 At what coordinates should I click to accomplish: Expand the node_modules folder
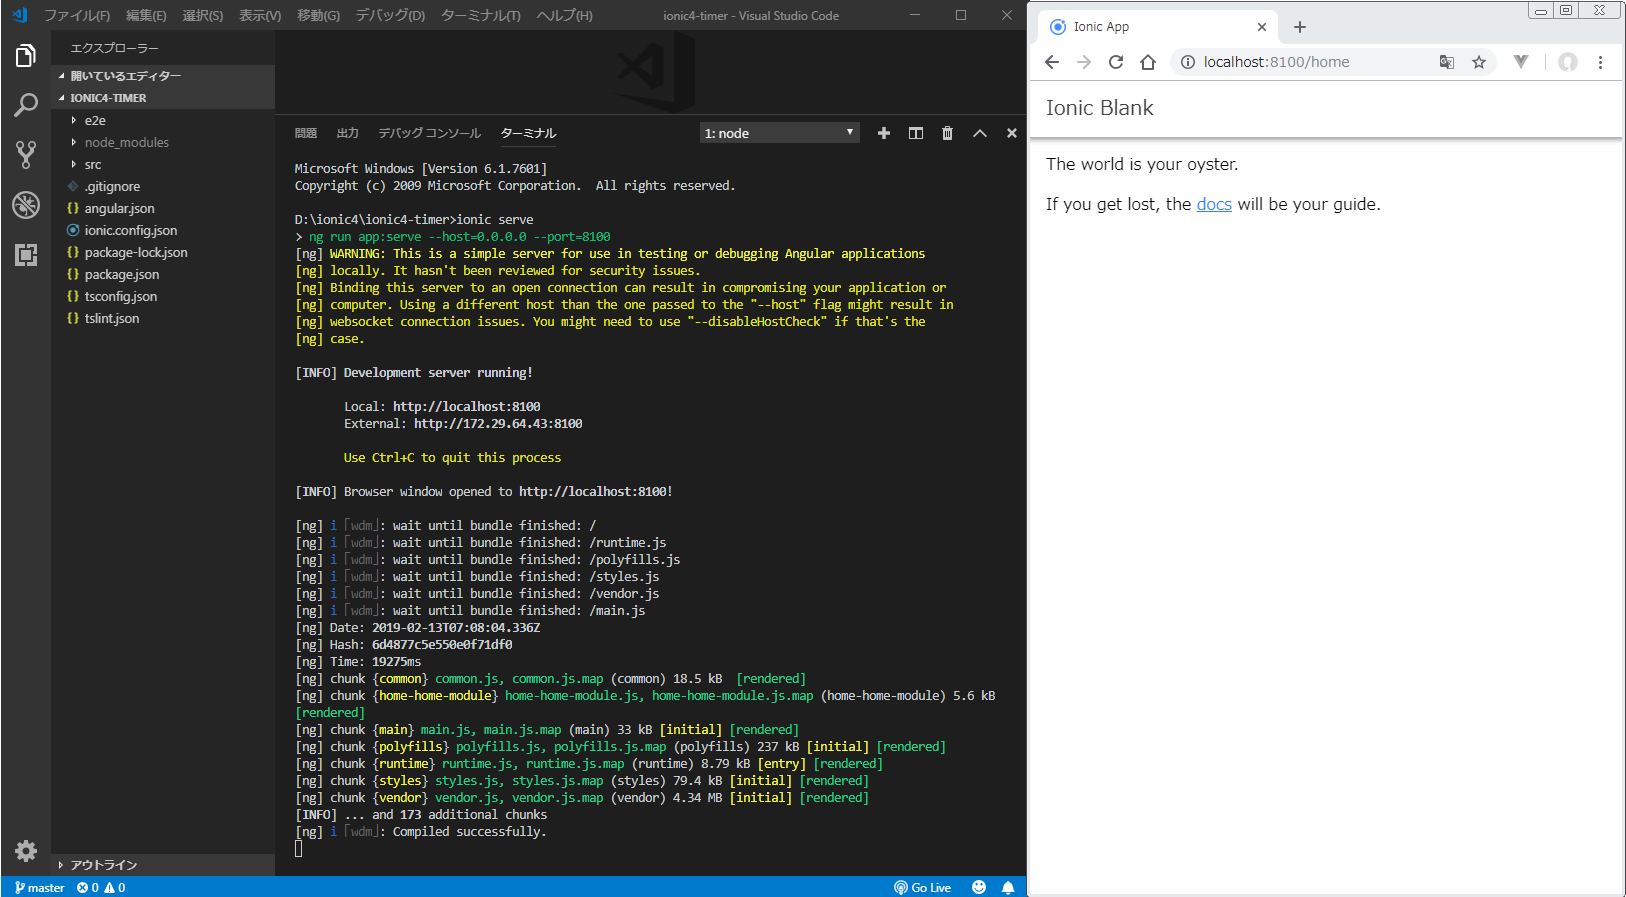point(126,142)
